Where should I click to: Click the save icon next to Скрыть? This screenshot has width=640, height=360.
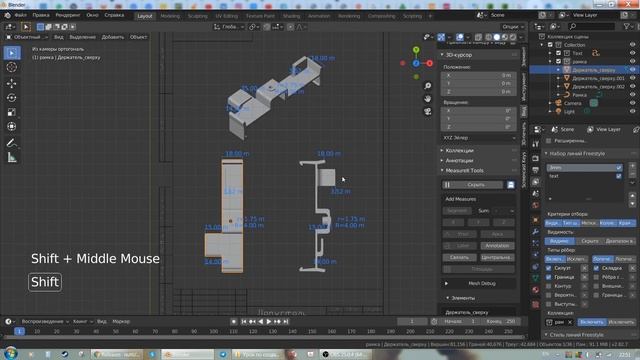coord(511,185)
